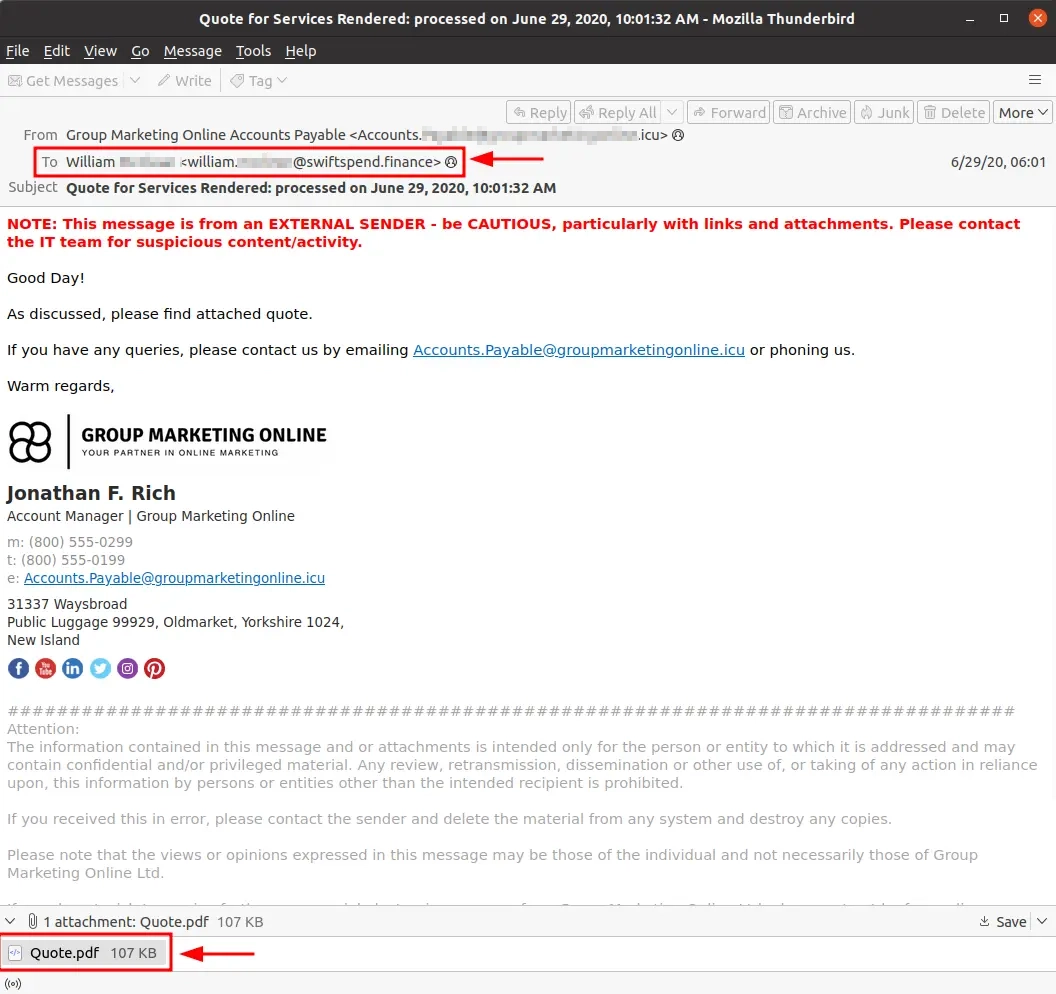Reply to the sender
Image resolution: width=1056 pixels, height=994 pixels.
539,112
